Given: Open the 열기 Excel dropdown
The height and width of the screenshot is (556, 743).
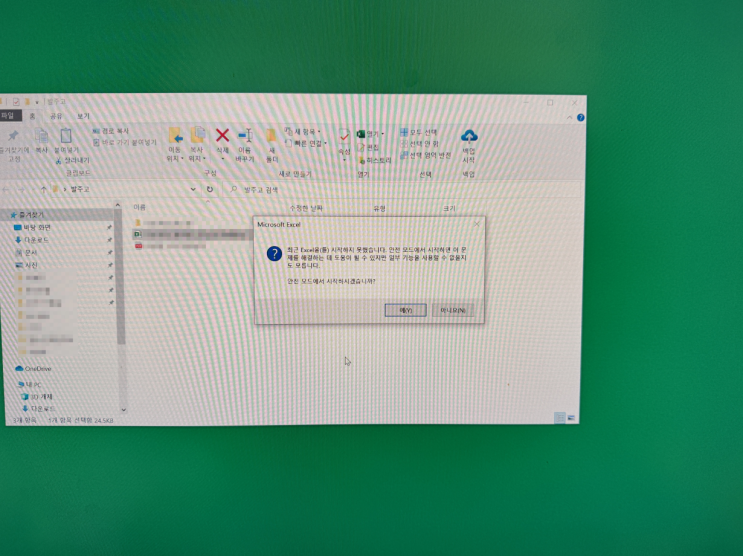Looking at the screenshot, I should [371, 134].
